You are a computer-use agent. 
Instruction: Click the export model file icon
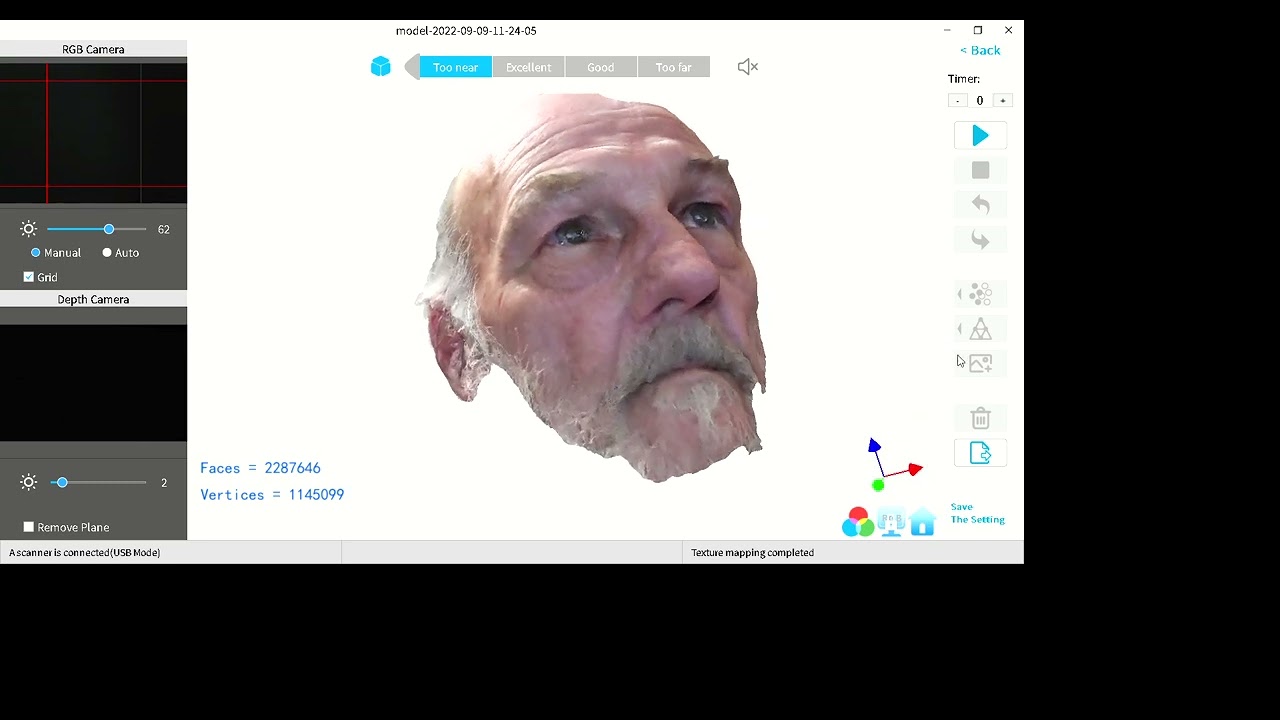pos(980,453)
